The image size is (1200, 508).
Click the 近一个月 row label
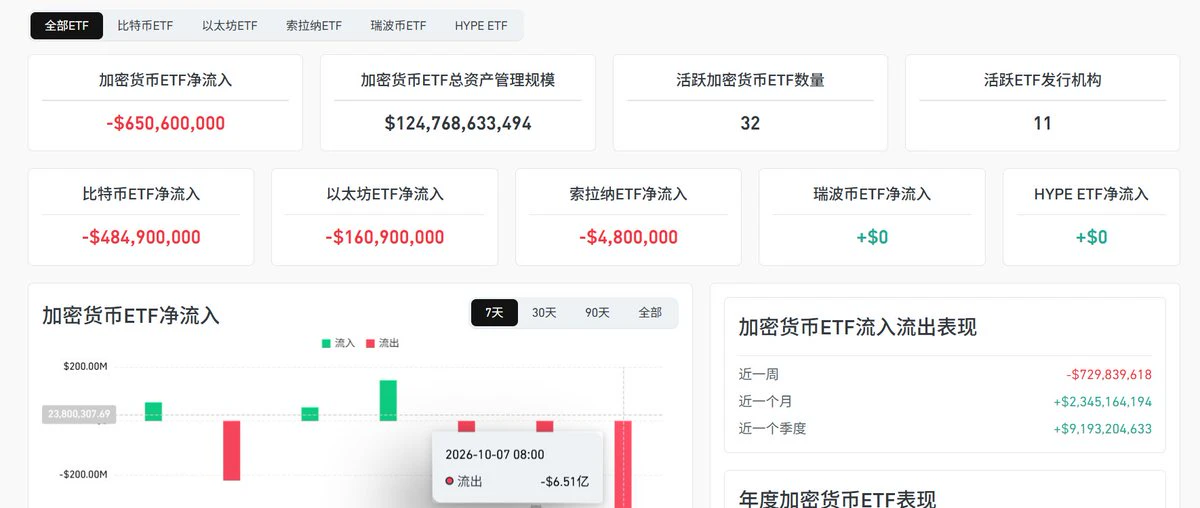[x=765, y=402]
